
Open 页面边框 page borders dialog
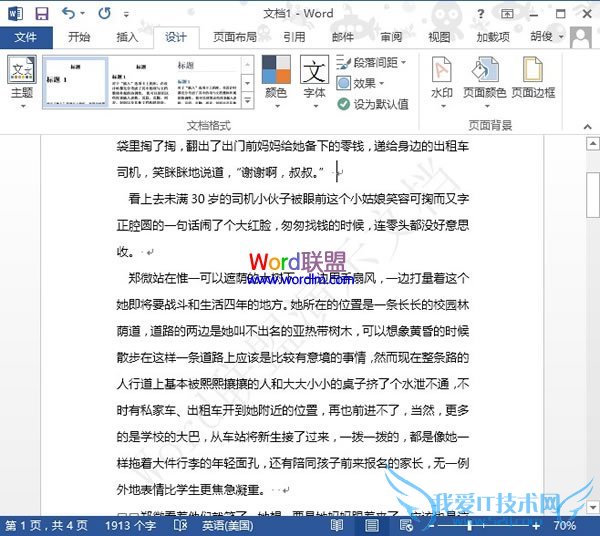pos(533,78)
